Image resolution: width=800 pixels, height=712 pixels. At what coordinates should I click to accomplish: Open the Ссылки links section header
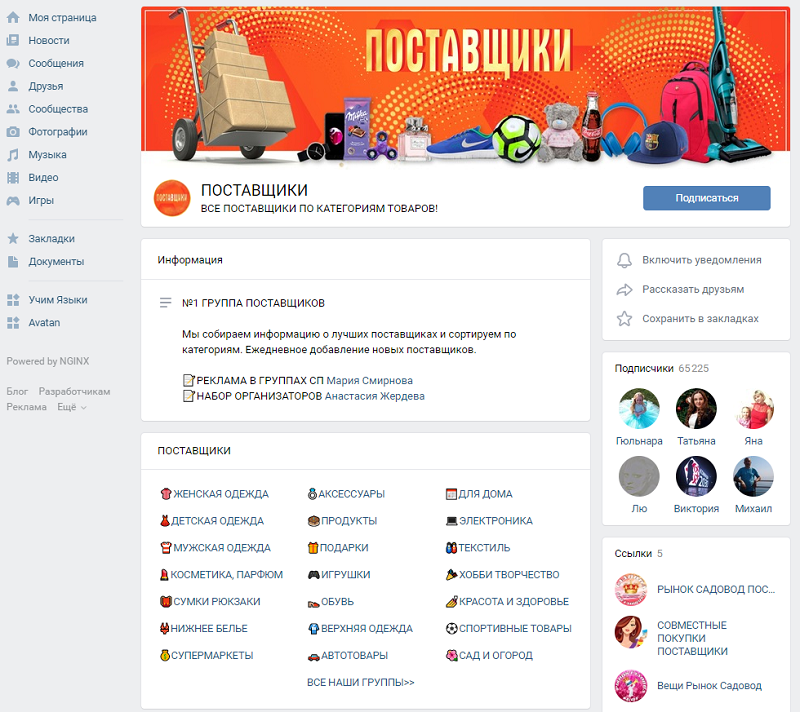tap(633, 553)
